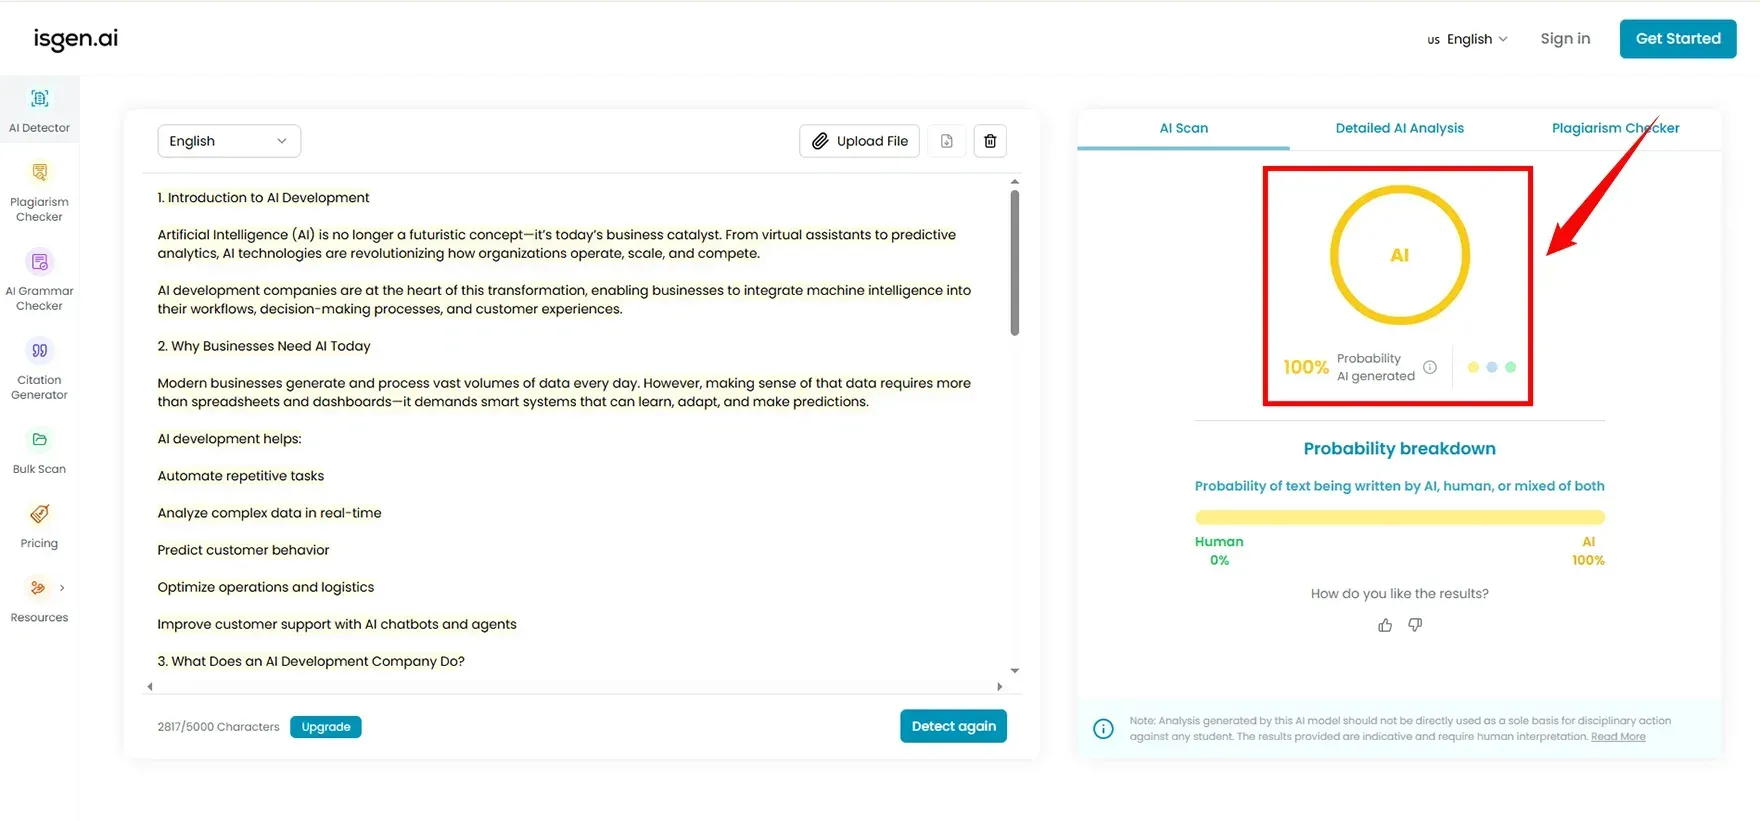Viewport: 1760px width, 821px height.
Task: Click the '3. What Does an AI Development Company Do?' line
Action: click(x=311, y=661)
